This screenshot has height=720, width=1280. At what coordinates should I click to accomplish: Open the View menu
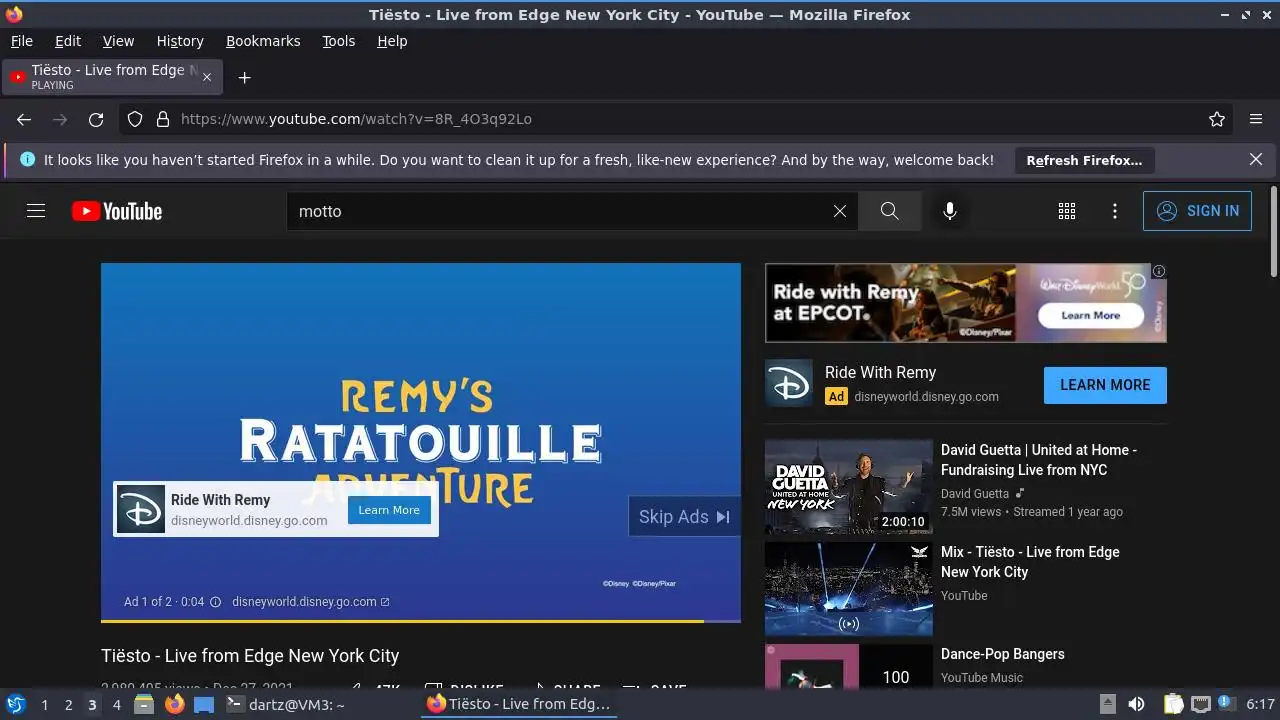pos(118,41)
